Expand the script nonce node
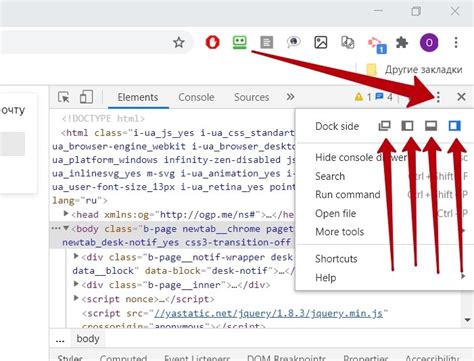474x361 pixels. [76, 298]
